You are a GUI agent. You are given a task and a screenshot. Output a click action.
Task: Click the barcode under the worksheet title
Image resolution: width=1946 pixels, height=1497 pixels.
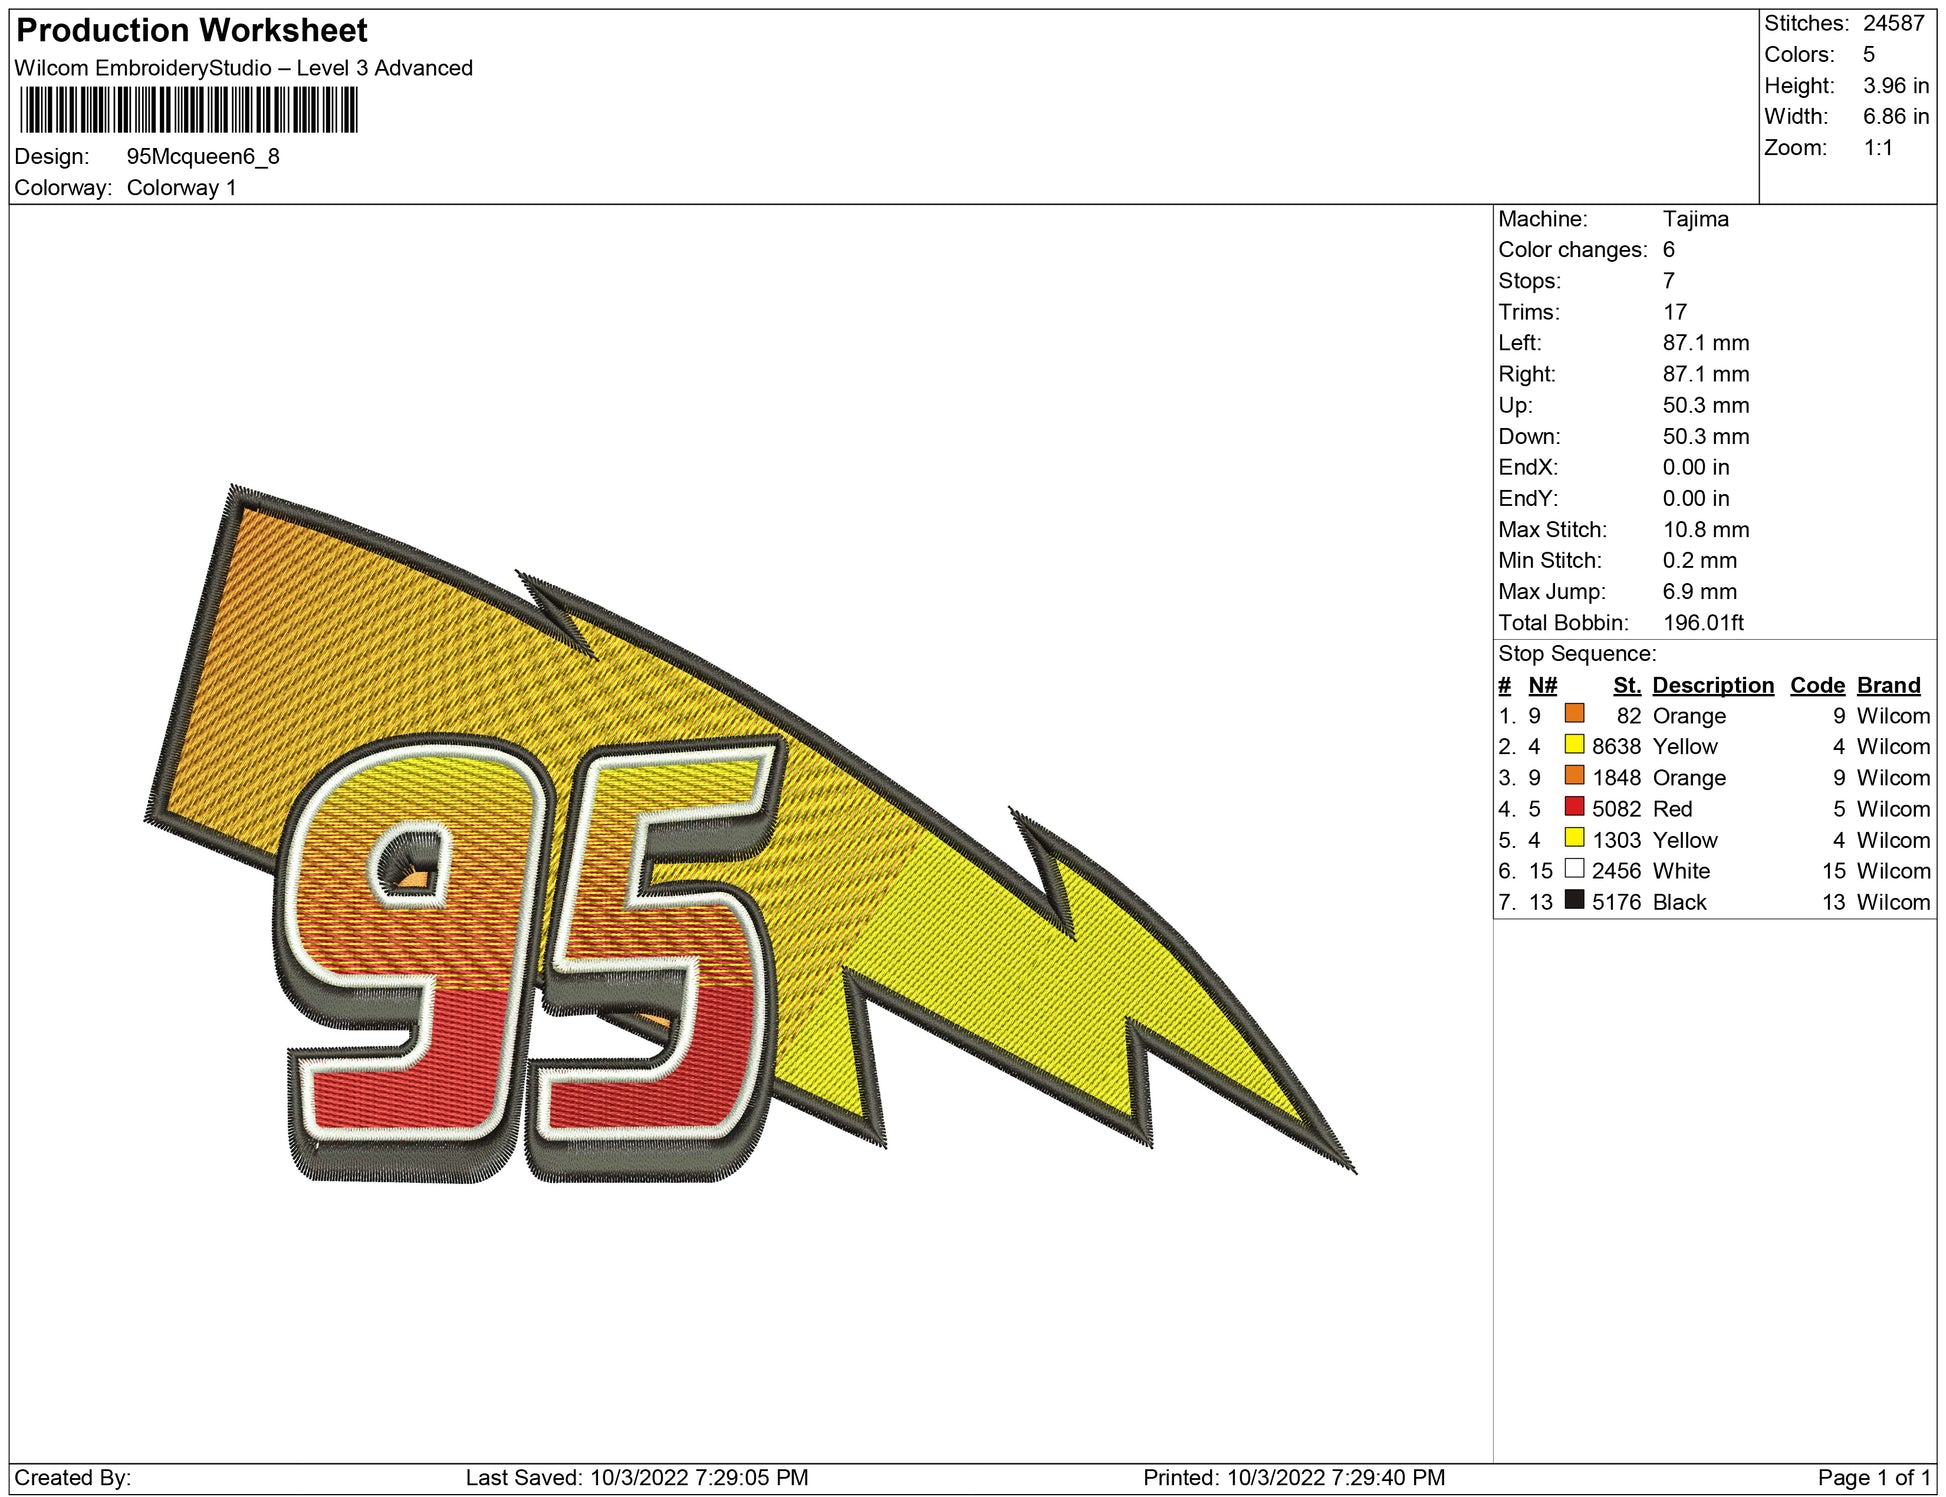point(188,110)
